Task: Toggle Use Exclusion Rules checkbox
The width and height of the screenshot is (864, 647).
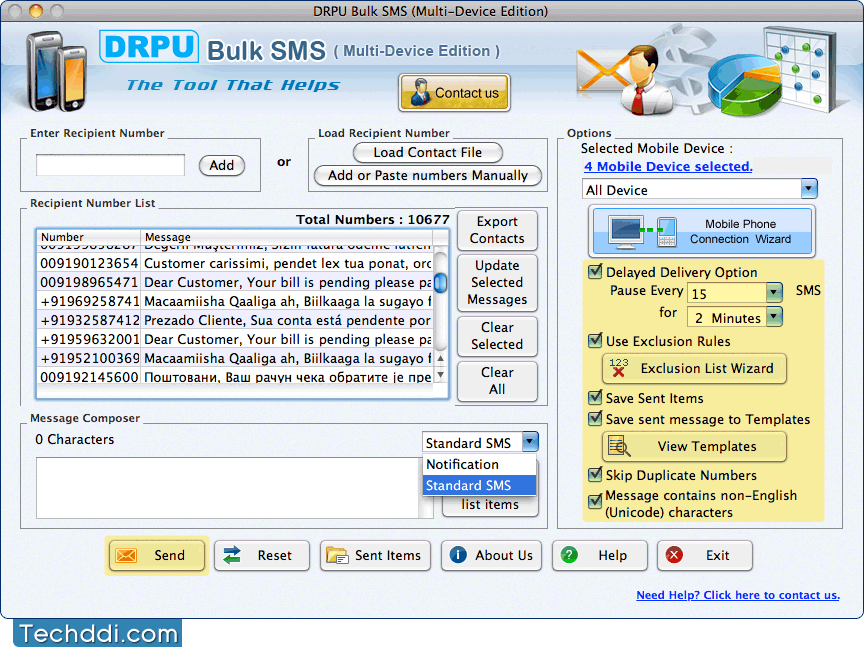Action: pyautogui.click(x=595, y=340)
